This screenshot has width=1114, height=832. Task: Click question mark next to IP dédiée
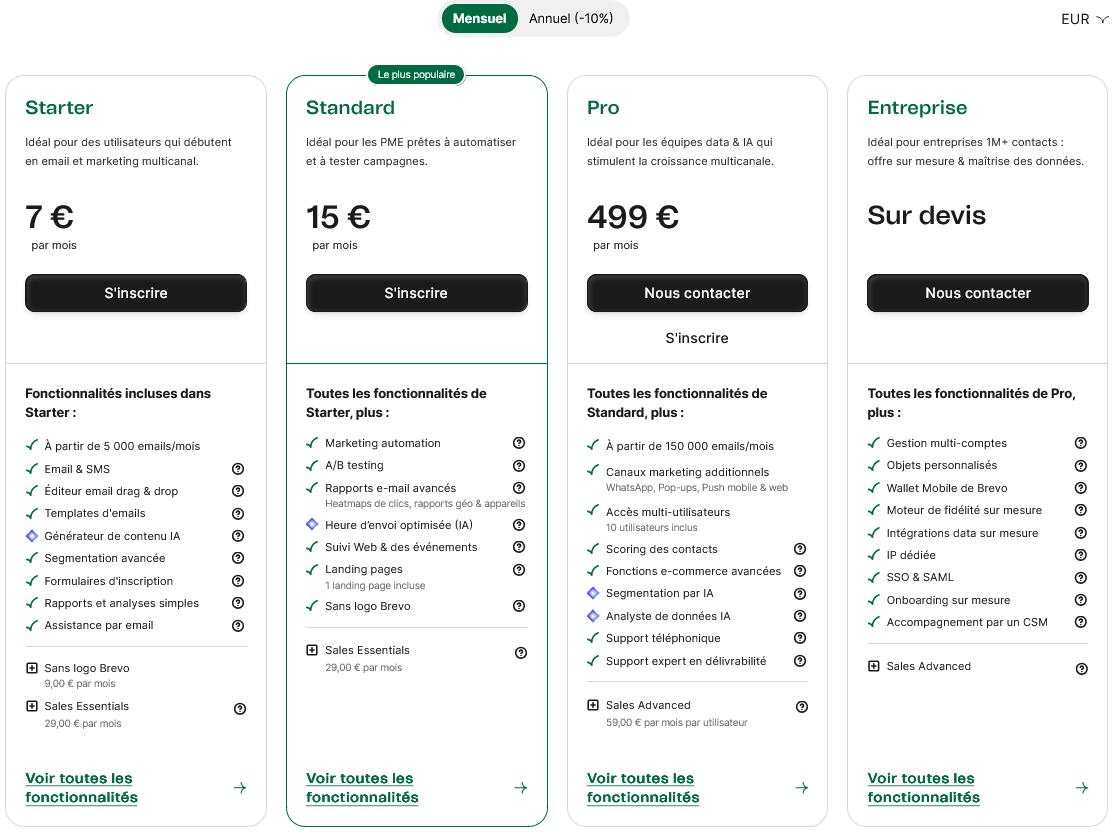1081,555
